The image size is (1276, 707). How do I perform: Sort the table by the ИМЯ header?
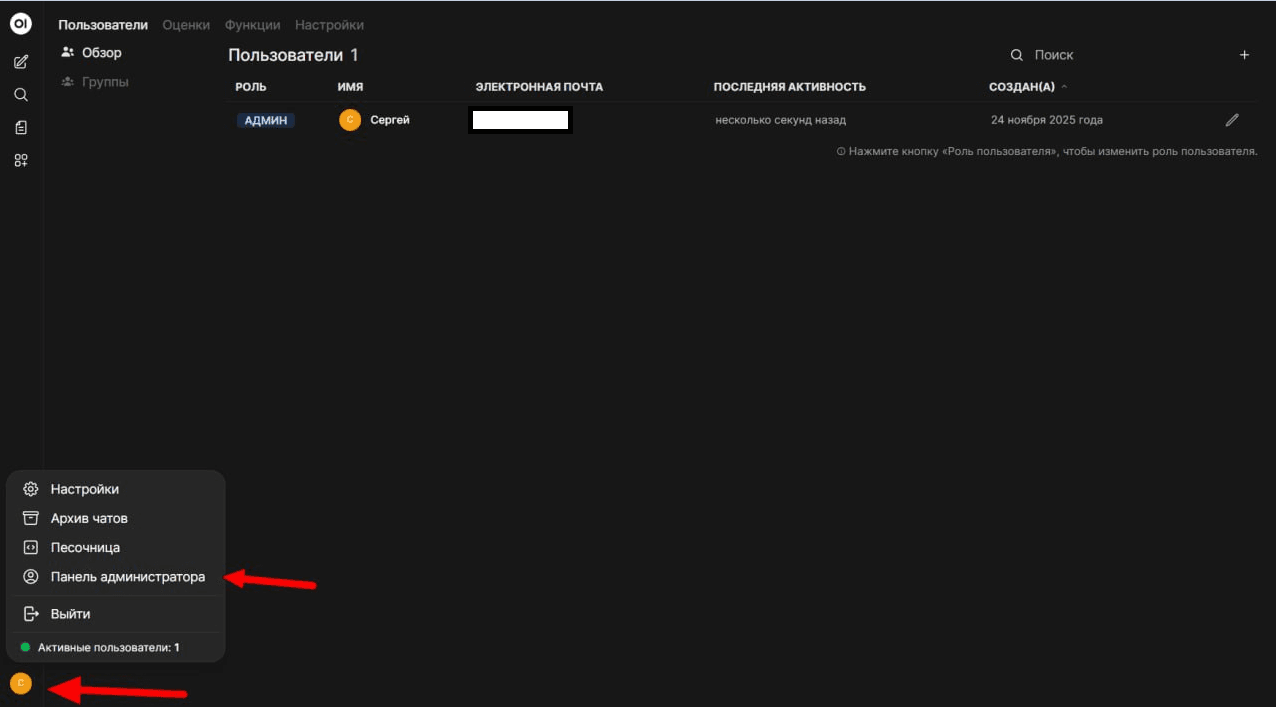351,87
